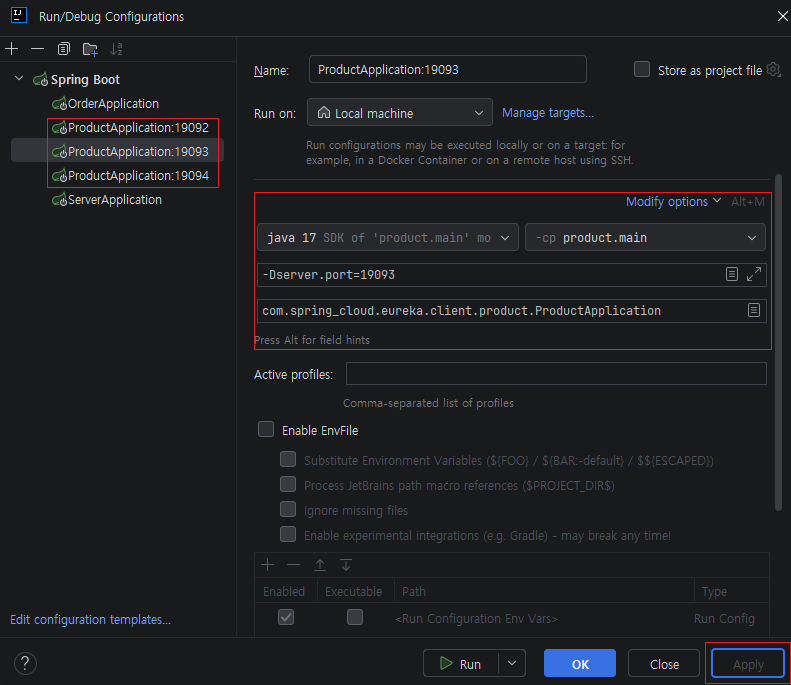Click the Add New Configuration plus icon
The height and width of the screenshot is (685, 791).
point(12,49)
